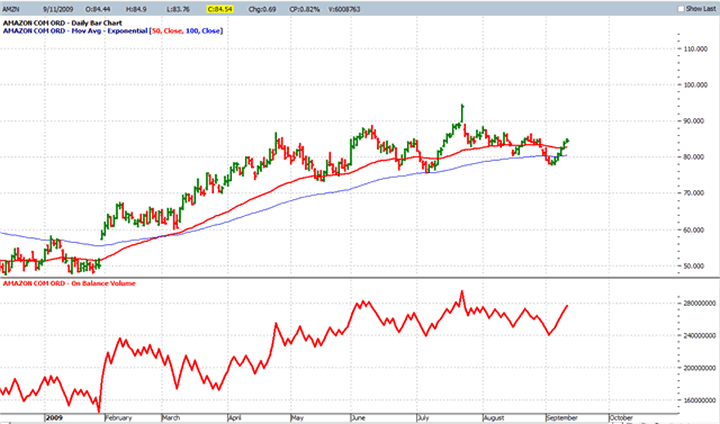Click the AMZN ticker symbol field

13,8
